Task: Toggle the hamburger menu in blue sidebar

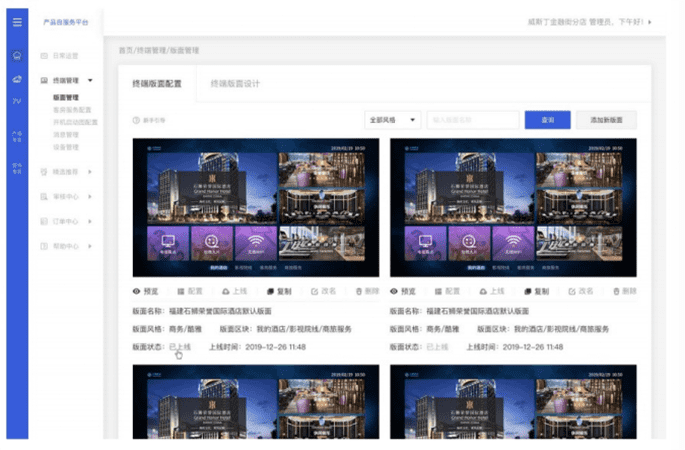Action: [x=17, y=22]
